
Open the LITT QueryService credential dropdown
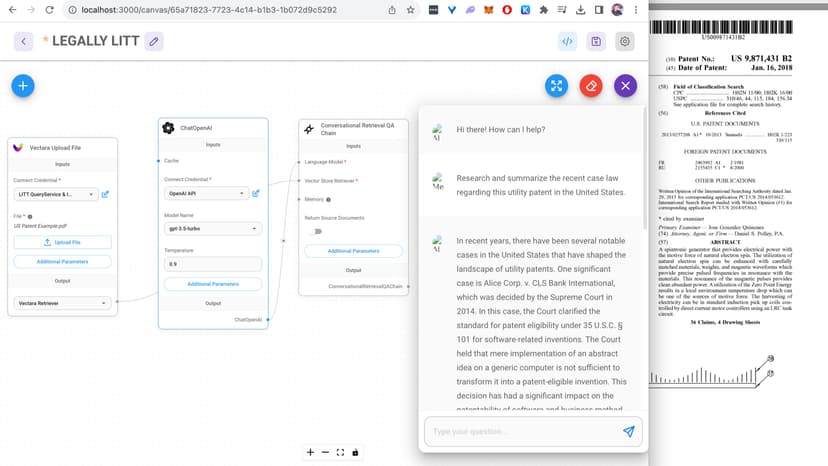[55, 194]
